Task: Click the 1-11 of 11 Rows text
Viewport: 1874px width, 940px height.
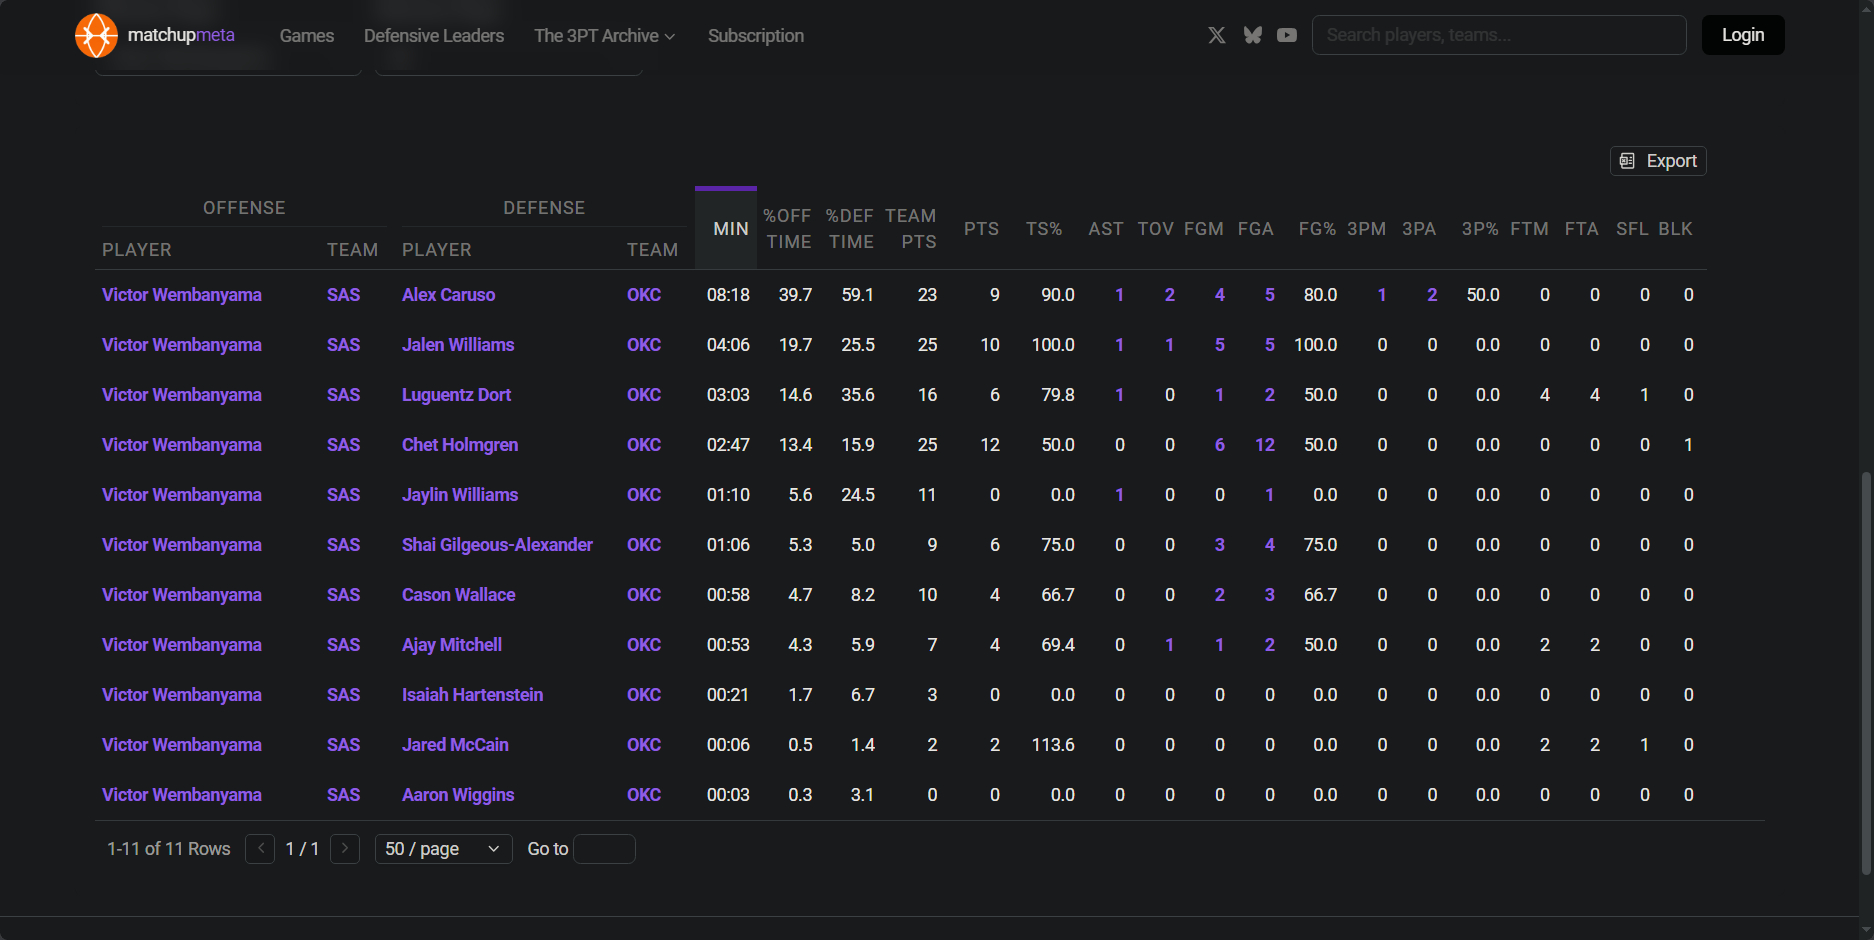Action: pos(169,849)
